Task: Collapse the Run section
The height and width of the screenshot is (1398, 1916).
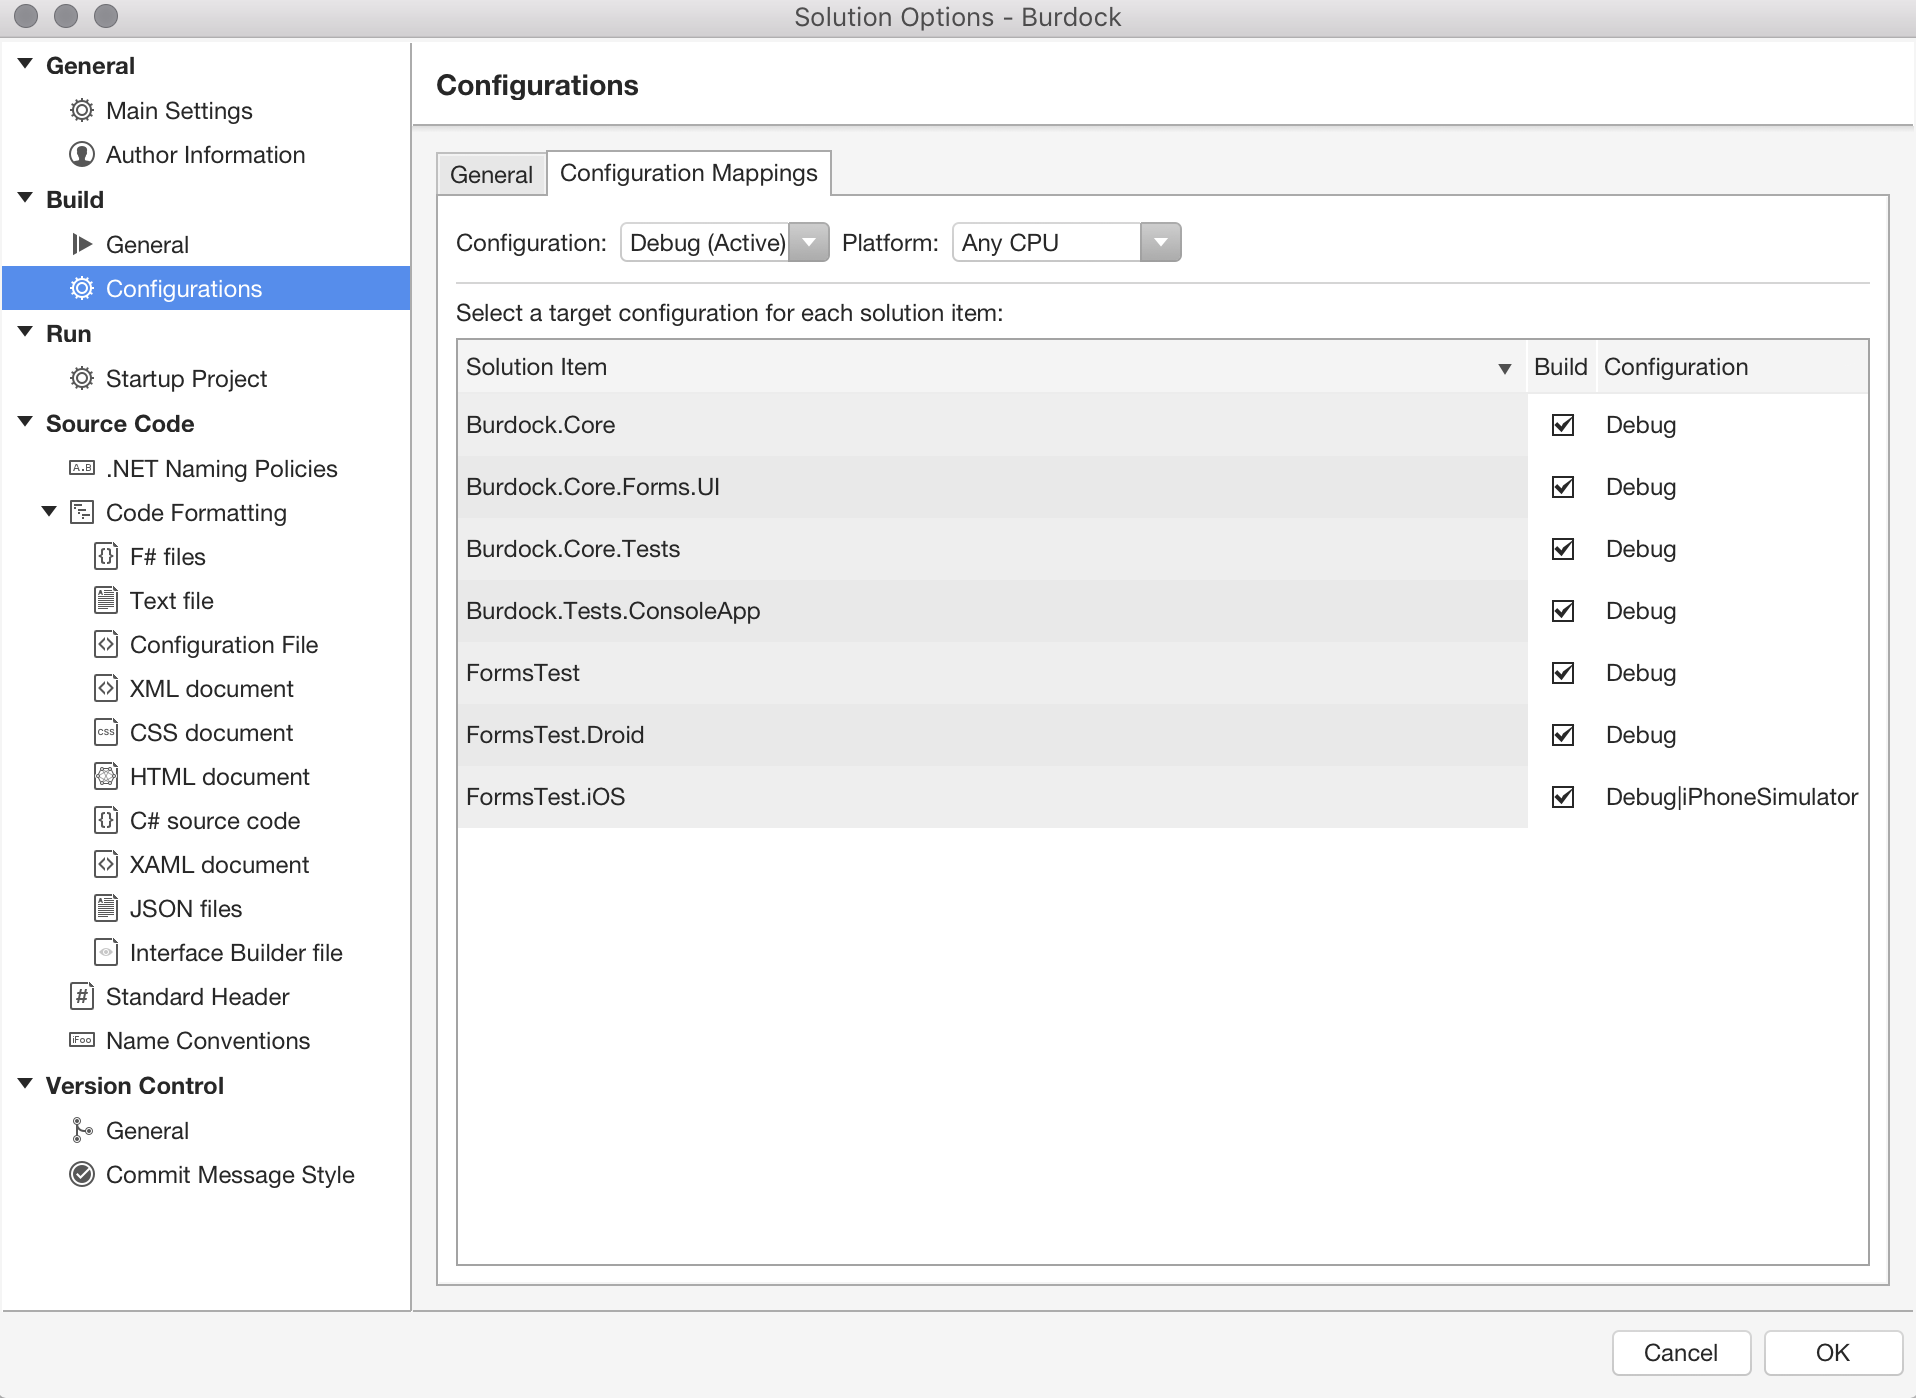Action: click(x=26, y=332)
